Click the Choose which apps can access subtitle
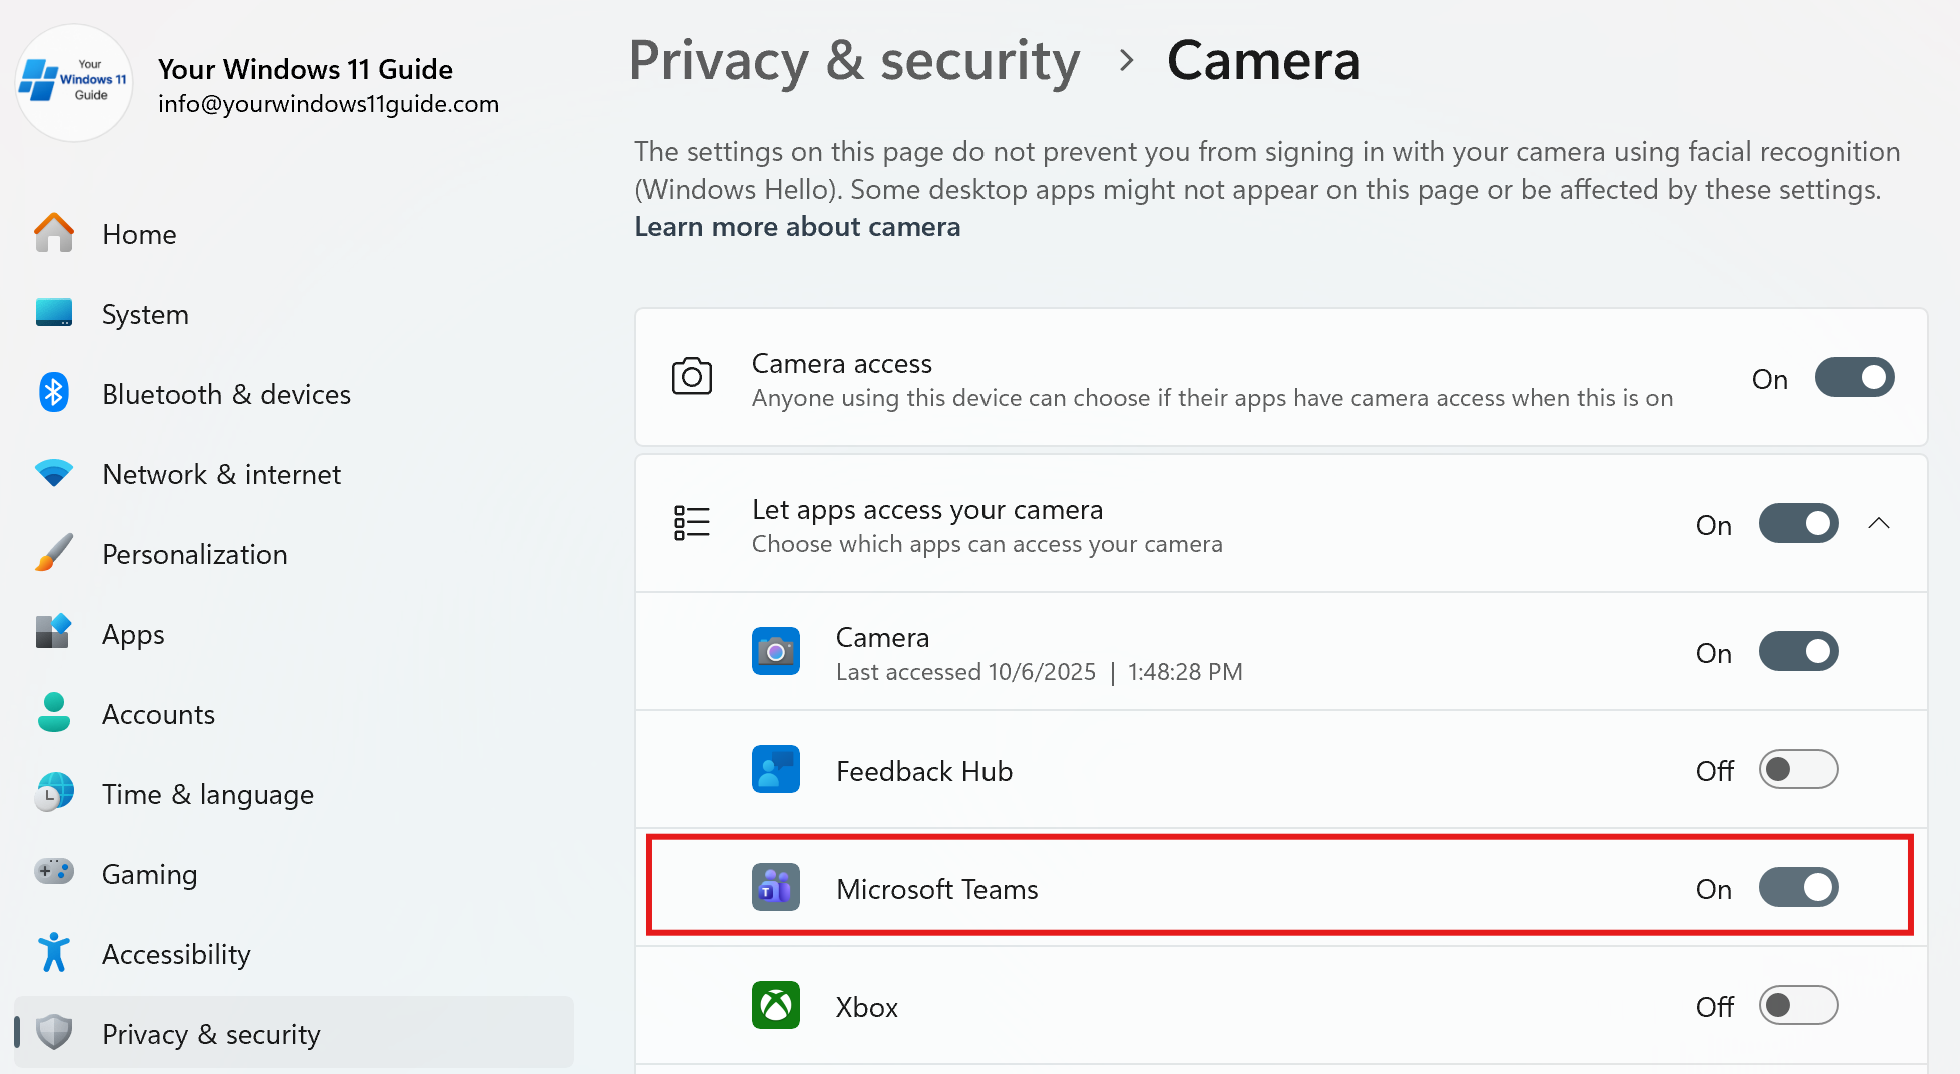 [x=987, y=544]
